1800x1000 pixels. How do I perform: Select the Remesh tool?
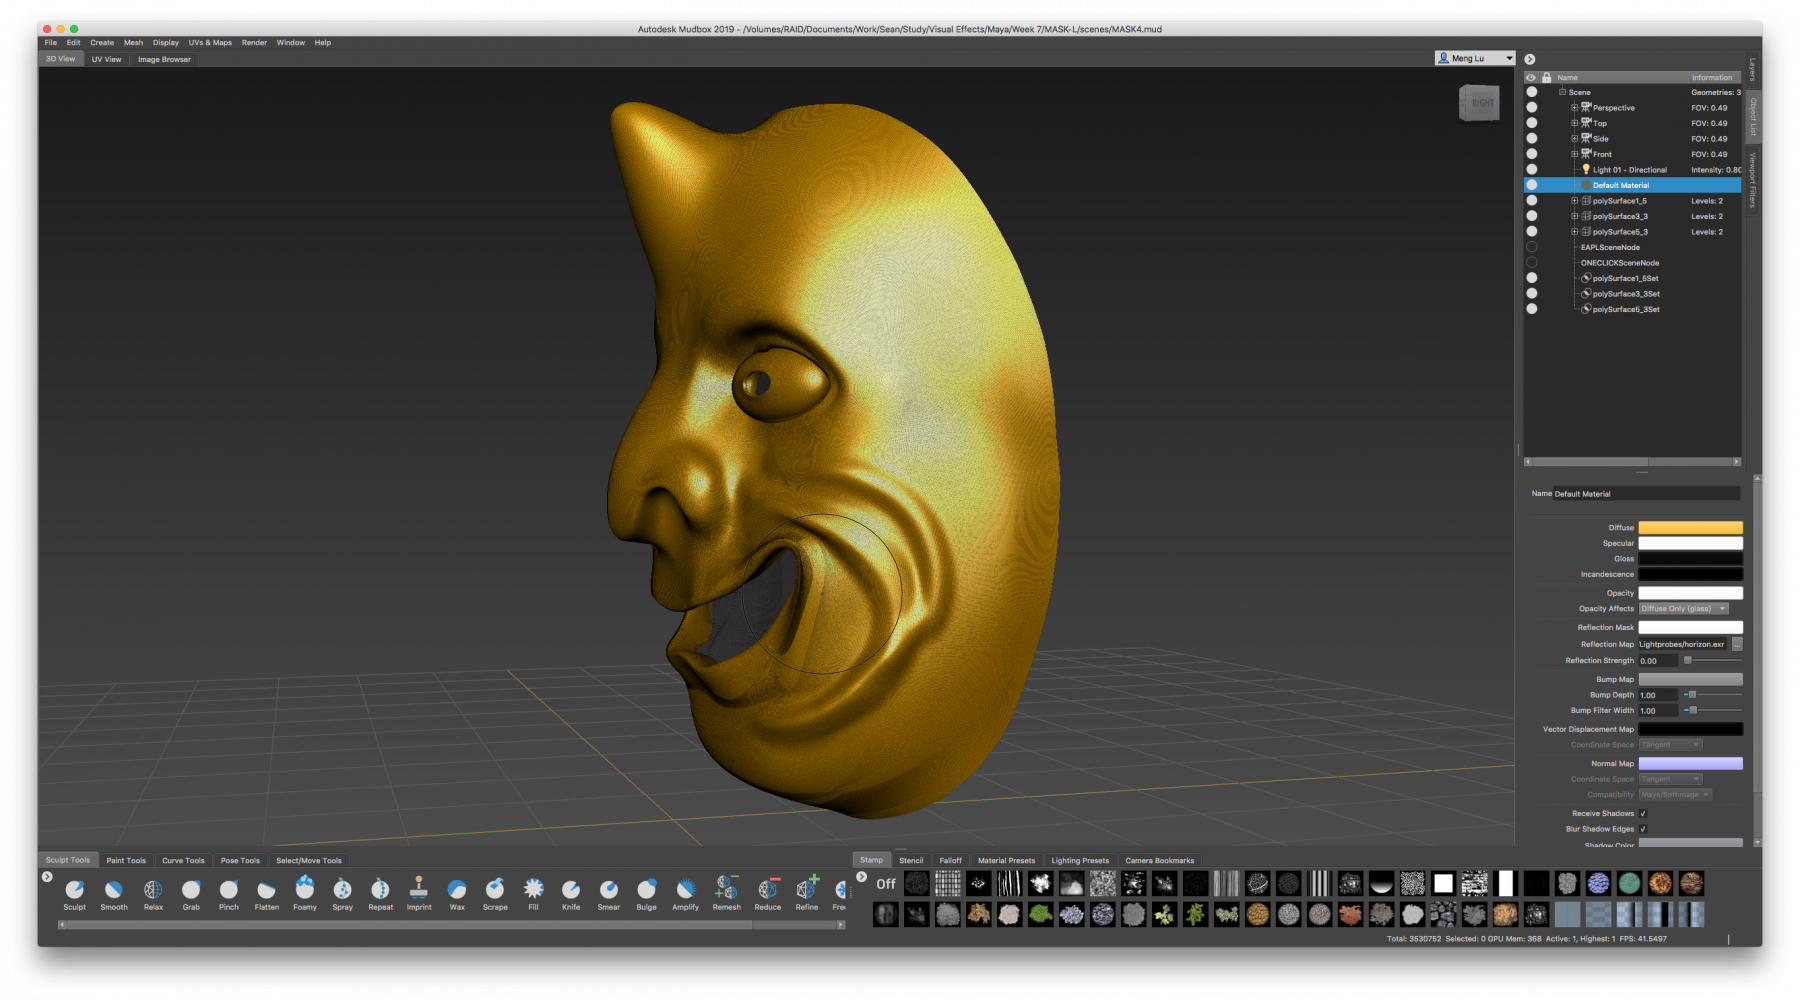pyautogui.click(x=727, y=892)
